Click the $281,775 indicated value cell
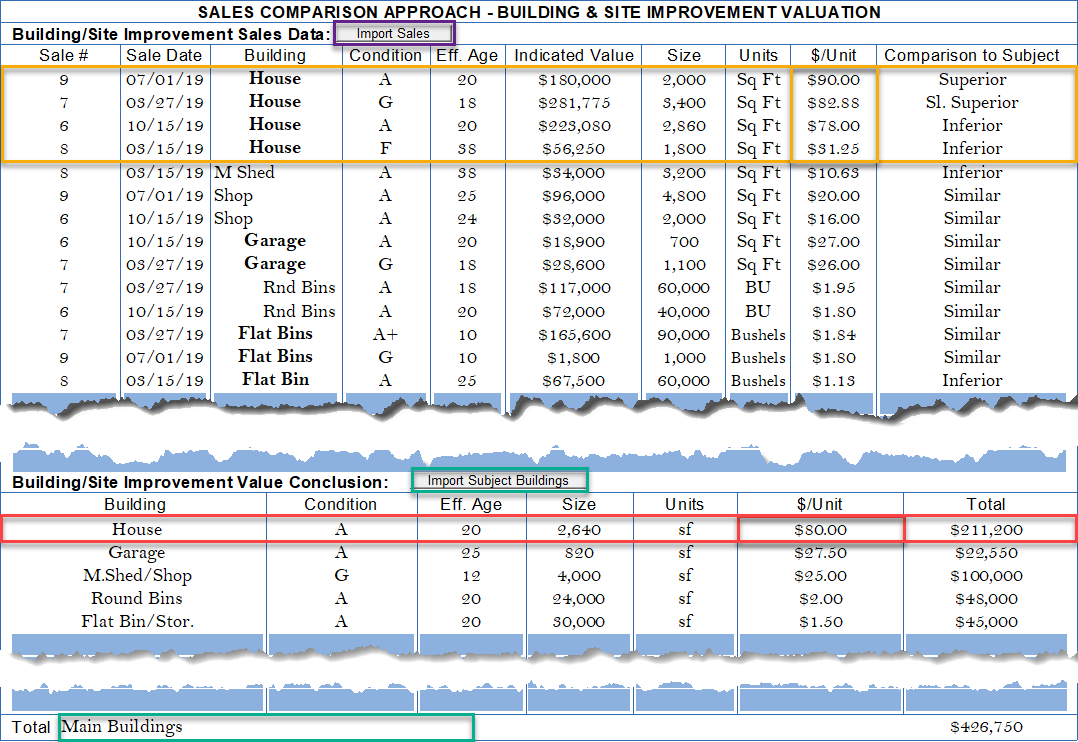The width and height of the screenshot is (1078, 742). click(x=571, y=102)
